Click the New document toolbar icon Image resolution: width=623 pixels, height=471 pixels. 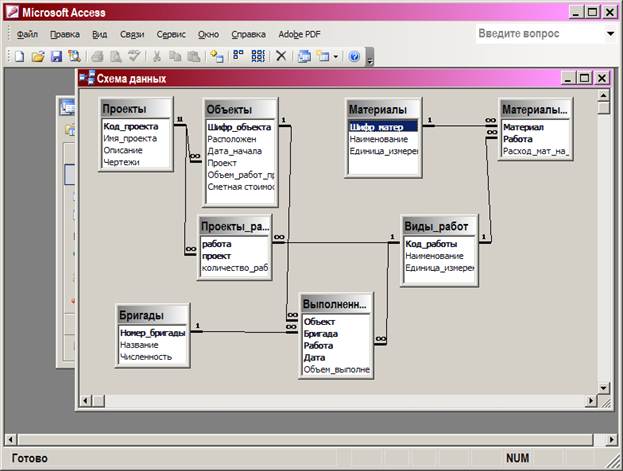coord(19,56)
